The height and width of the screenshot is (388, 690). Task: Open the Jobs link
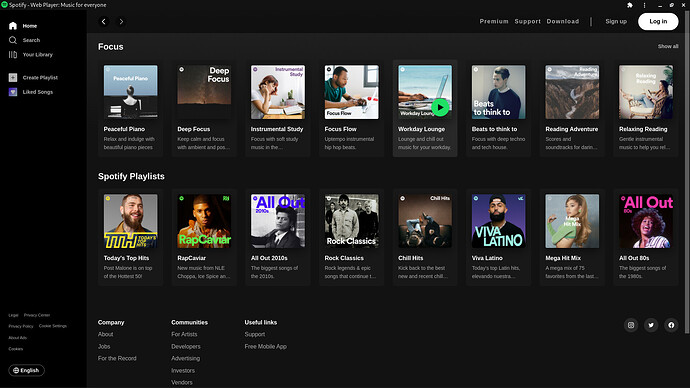[x=104, y=346]
